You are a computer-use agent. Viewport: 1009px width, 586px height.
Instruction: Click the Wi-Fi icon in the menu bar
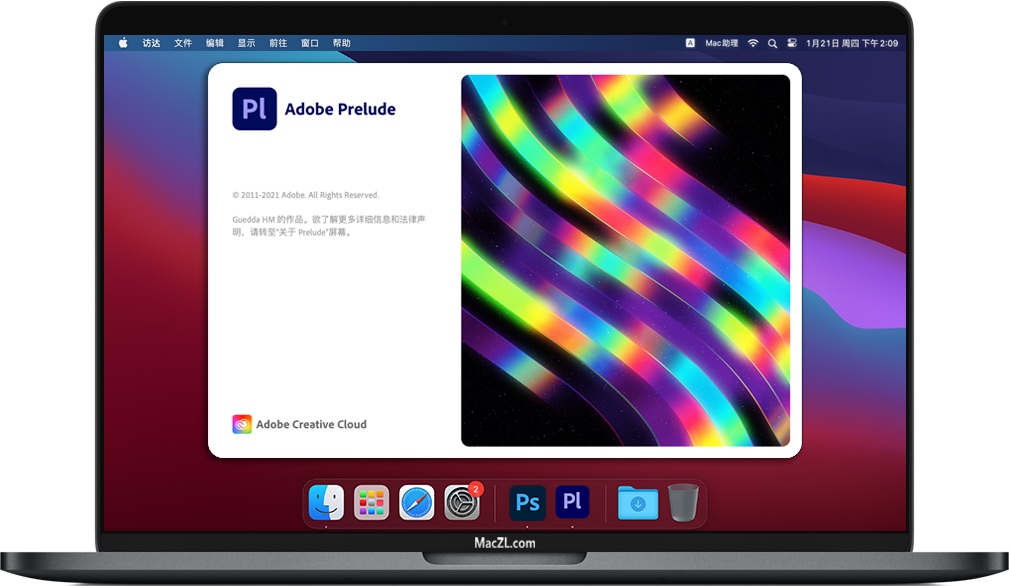(753, 43)
